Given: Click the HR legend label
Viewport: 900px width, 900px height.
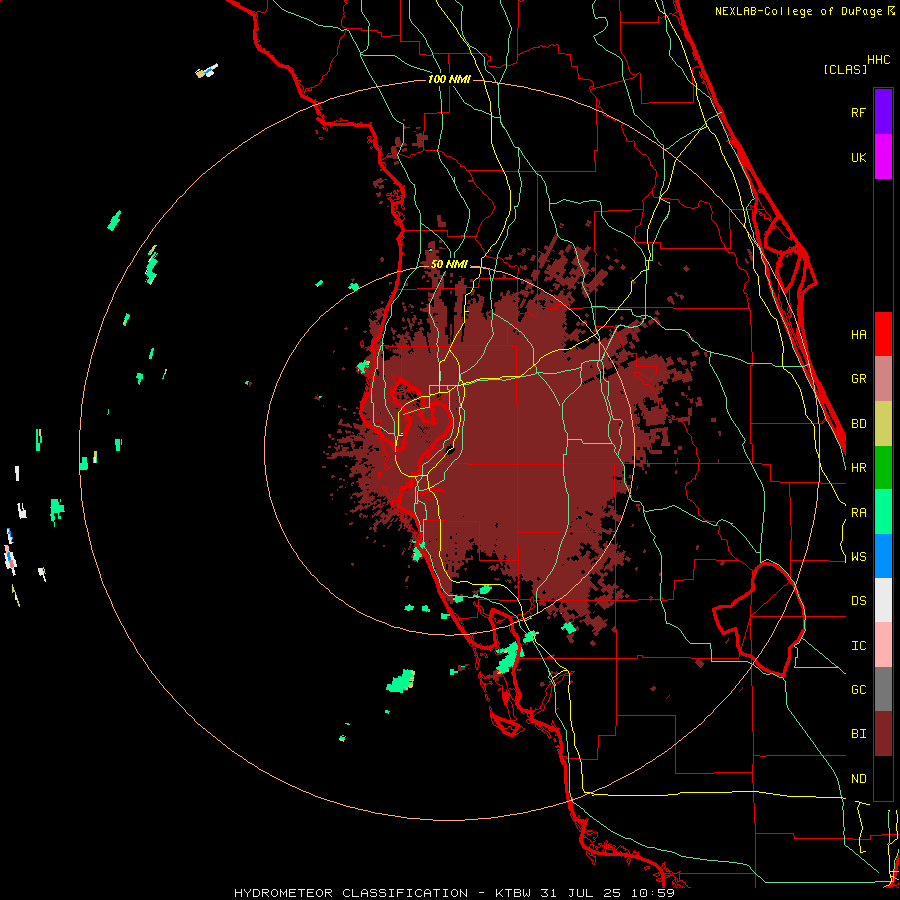Looking at the screenshot, I should coord(858,468).
